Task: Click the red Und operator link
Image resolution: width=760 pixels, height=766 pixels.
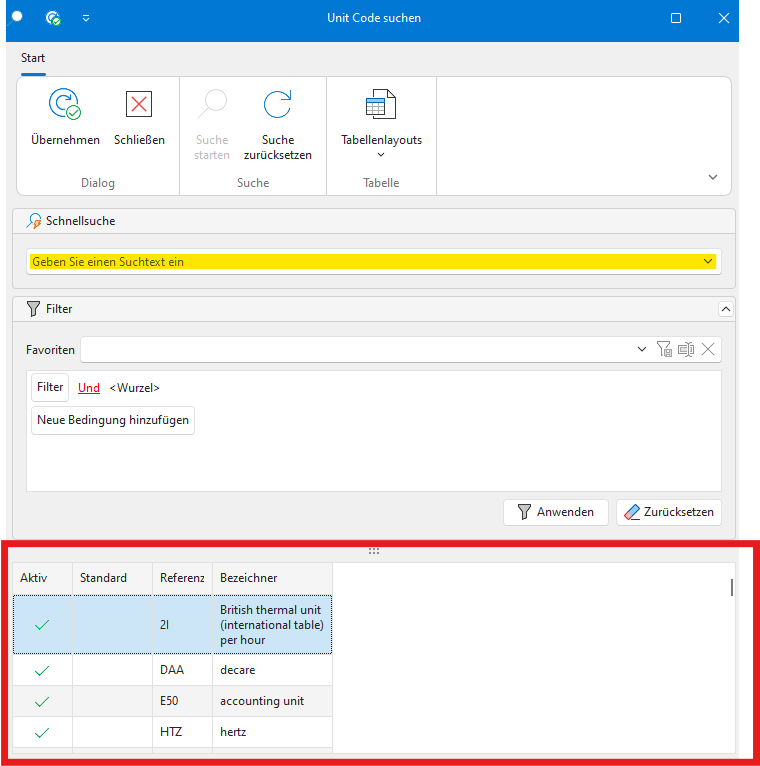Action: point(89,388)
